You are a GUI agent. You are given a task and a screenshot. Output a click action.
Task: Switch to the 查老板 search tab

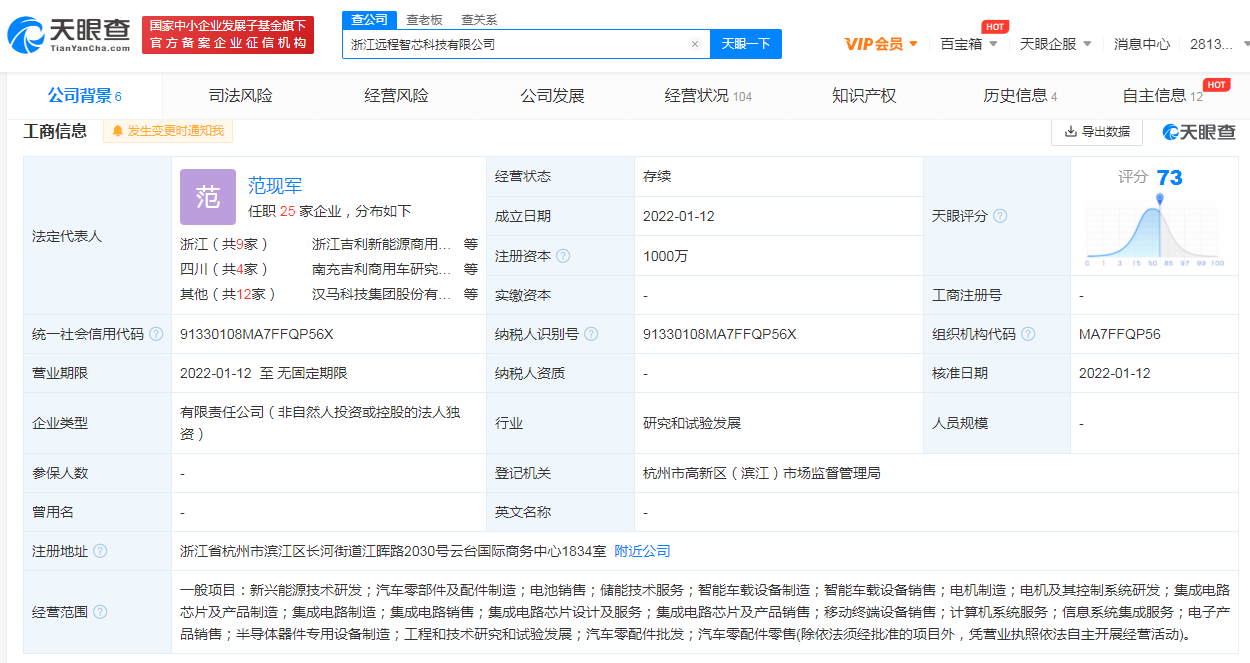(x=424, y=20)
